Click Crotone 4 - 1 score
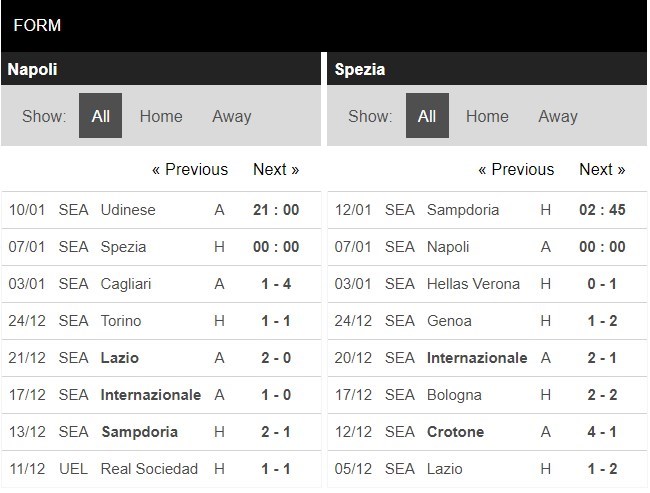The height and width of the screenshot is (493, 650). [601, 432]
